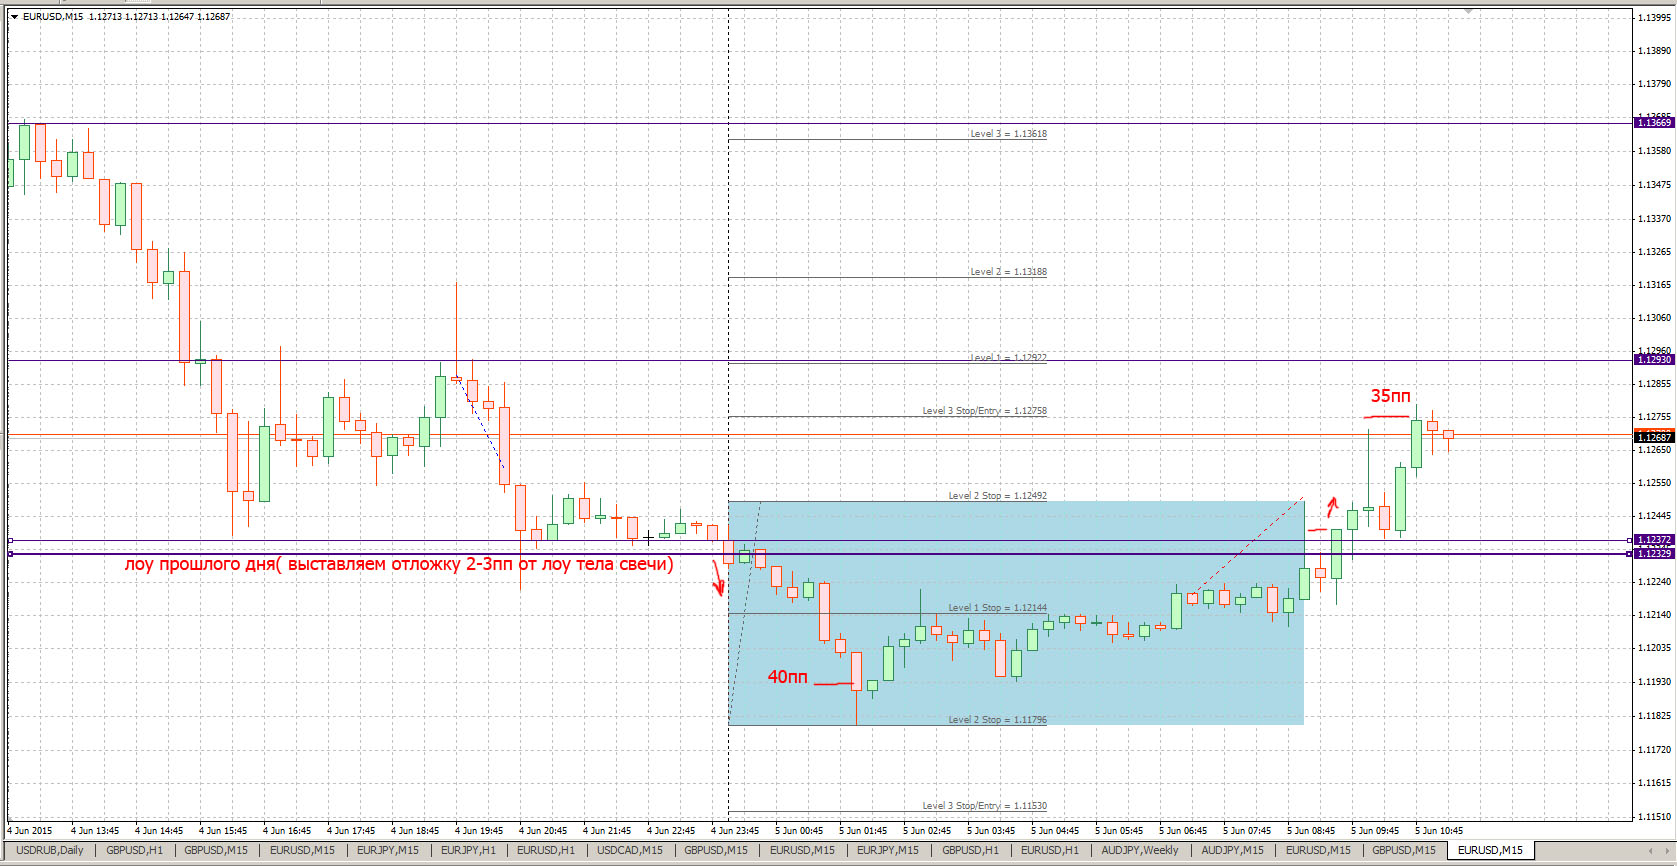Image resolution: width=1677 pixels, height=866 pixels.
Task: Open GBPUSD,H1 tab next to USDRUB,Daily
Action: coord(134,851)
